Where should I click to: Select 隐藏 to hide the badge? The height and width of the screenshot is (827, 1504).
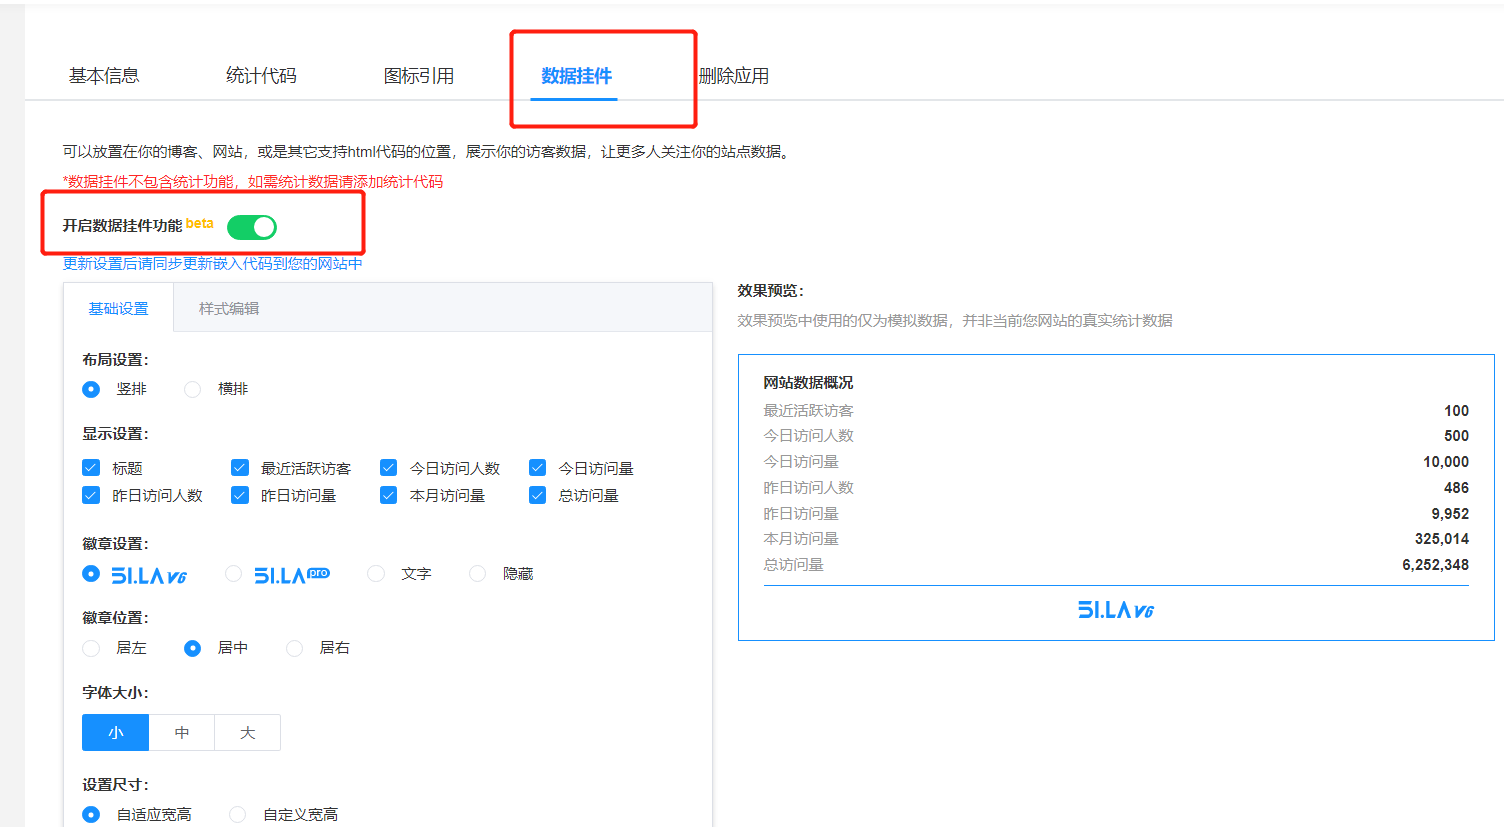click(478, 574)
